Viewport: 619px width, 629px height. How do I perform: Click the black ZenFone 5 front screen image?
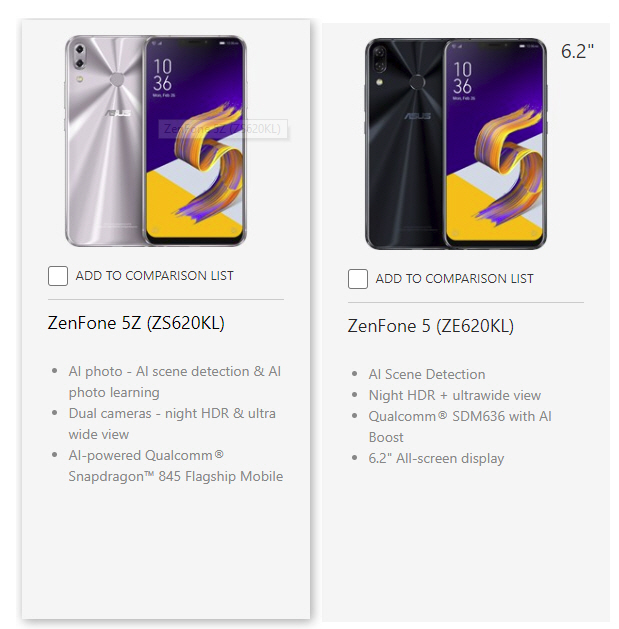(495, 144)
